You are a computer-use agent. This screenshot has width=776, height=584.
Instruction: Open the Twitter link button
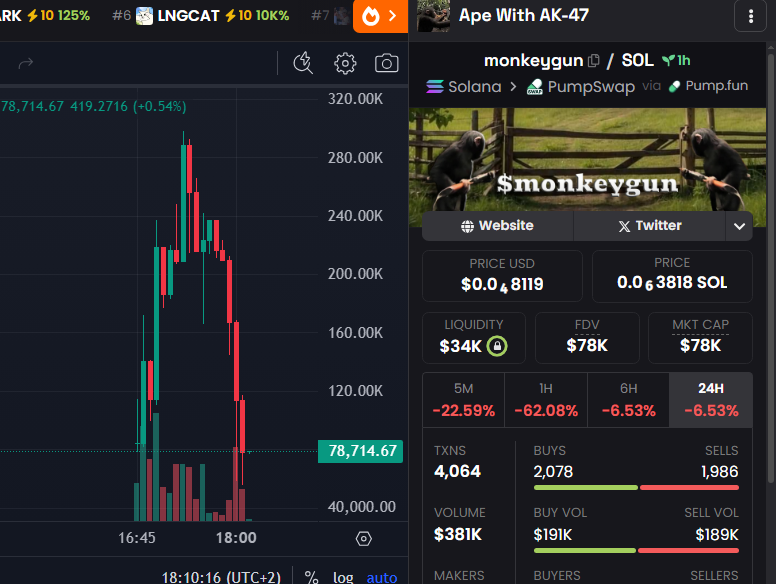click(x=649, y=226)
